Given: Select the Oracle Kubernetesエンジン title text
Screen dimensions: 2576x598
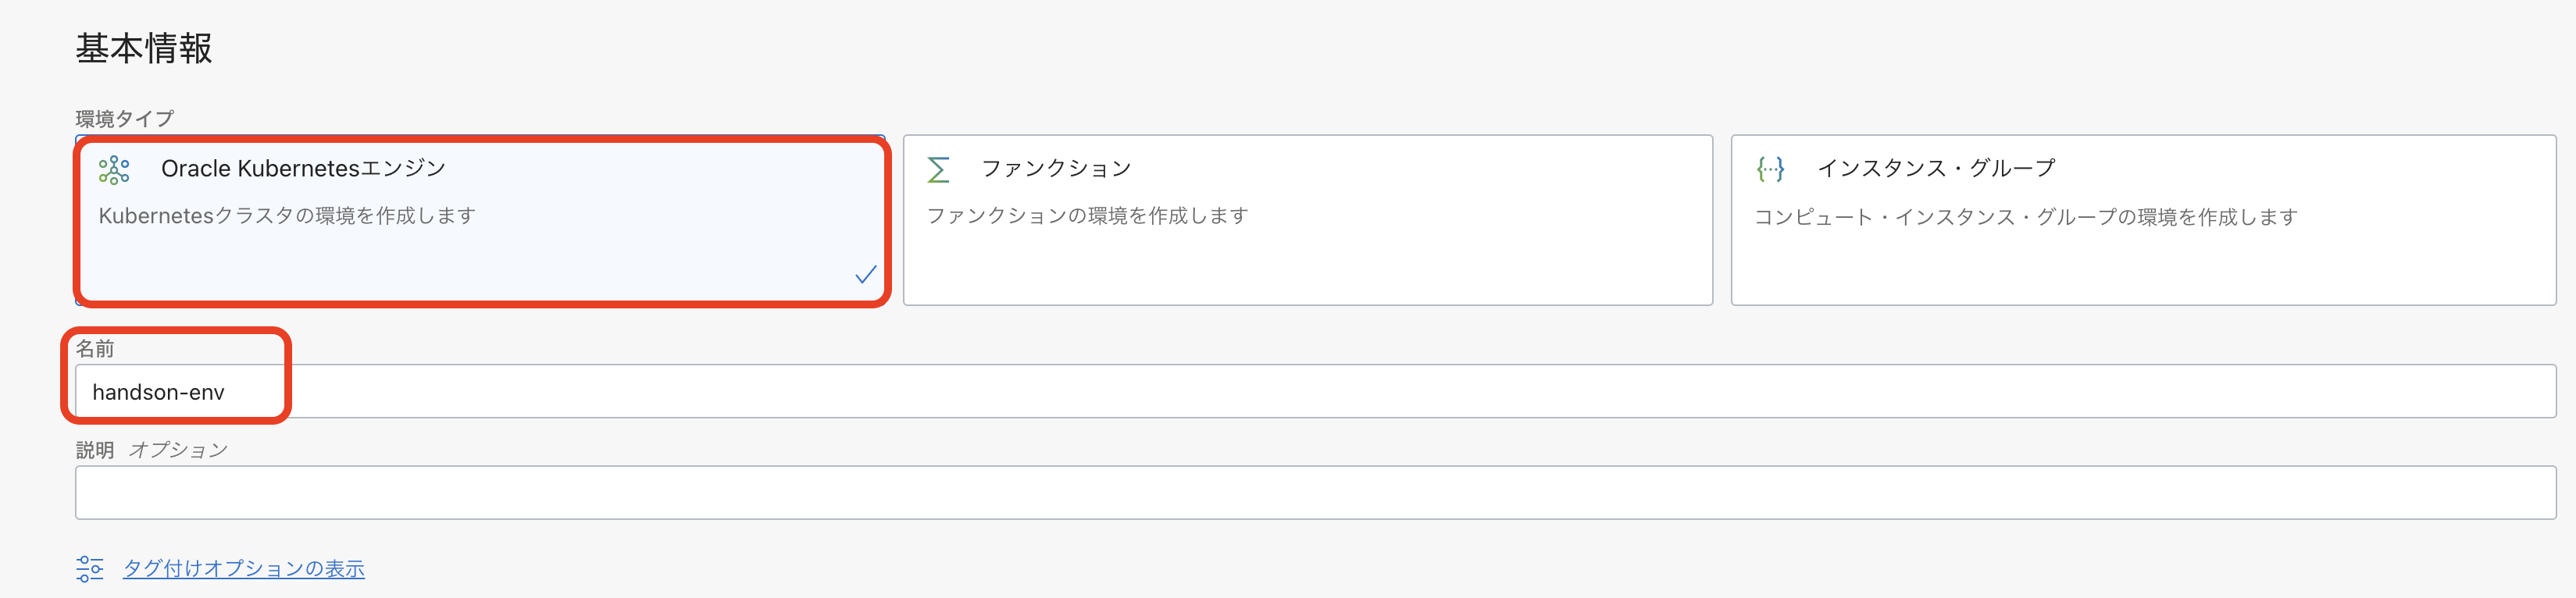Looking at the screenshot, I should (303, 169).
